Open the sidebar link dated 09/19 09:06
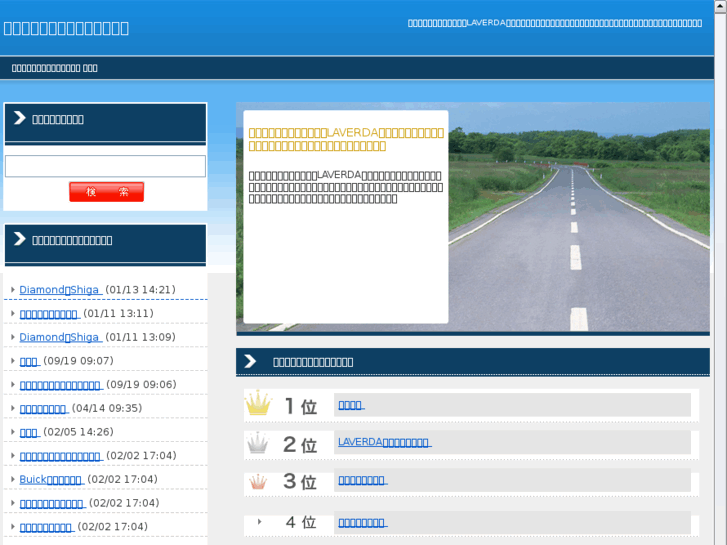Screen dimensions: 727x545 [x=61, y=385]
